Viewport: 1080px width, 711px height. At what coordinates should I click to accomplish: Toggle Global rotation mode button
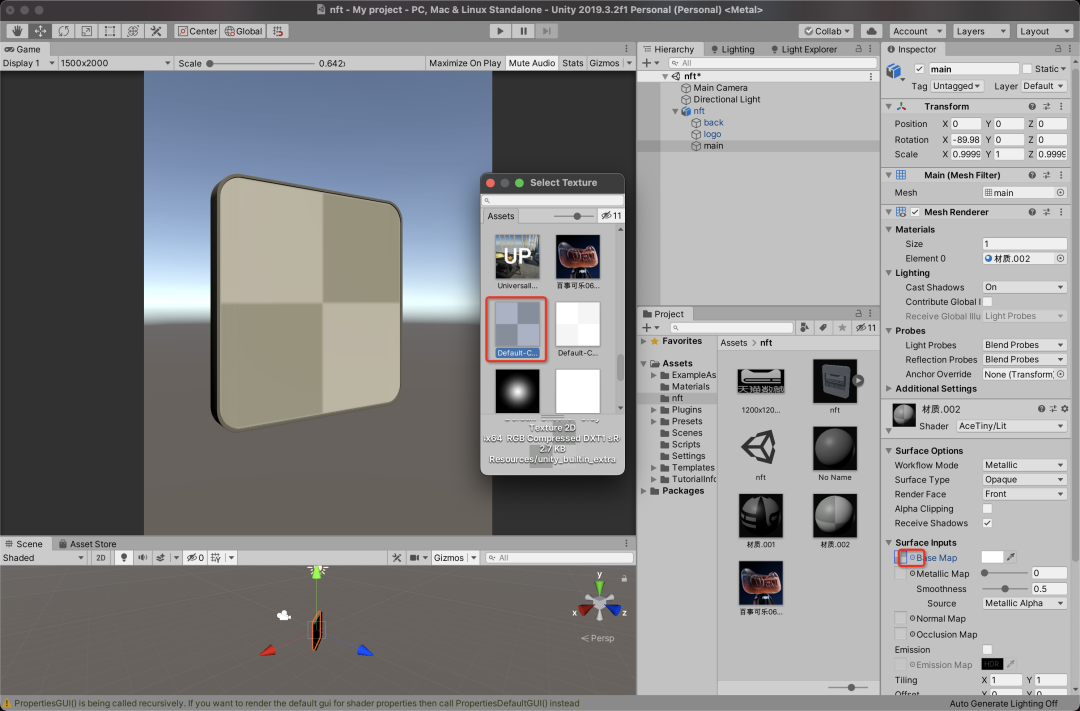coord(243,31)
